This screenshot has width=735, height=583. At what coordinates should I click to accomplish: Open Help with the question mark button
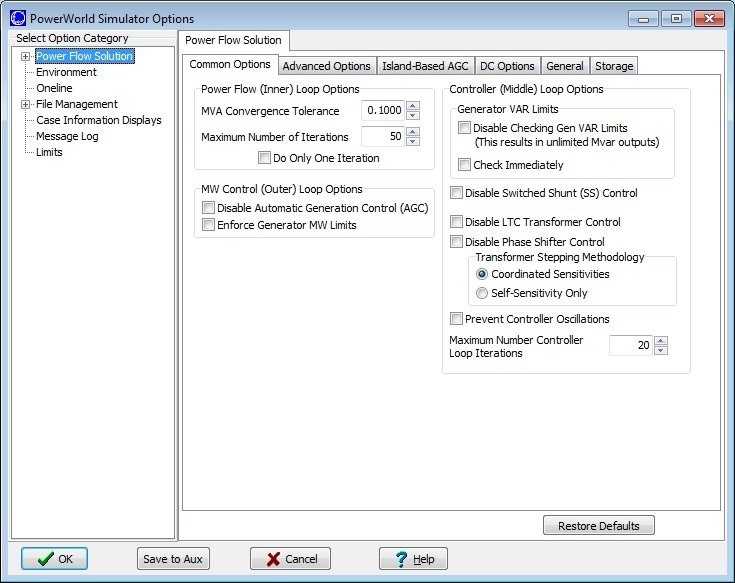tap(413, 559)
